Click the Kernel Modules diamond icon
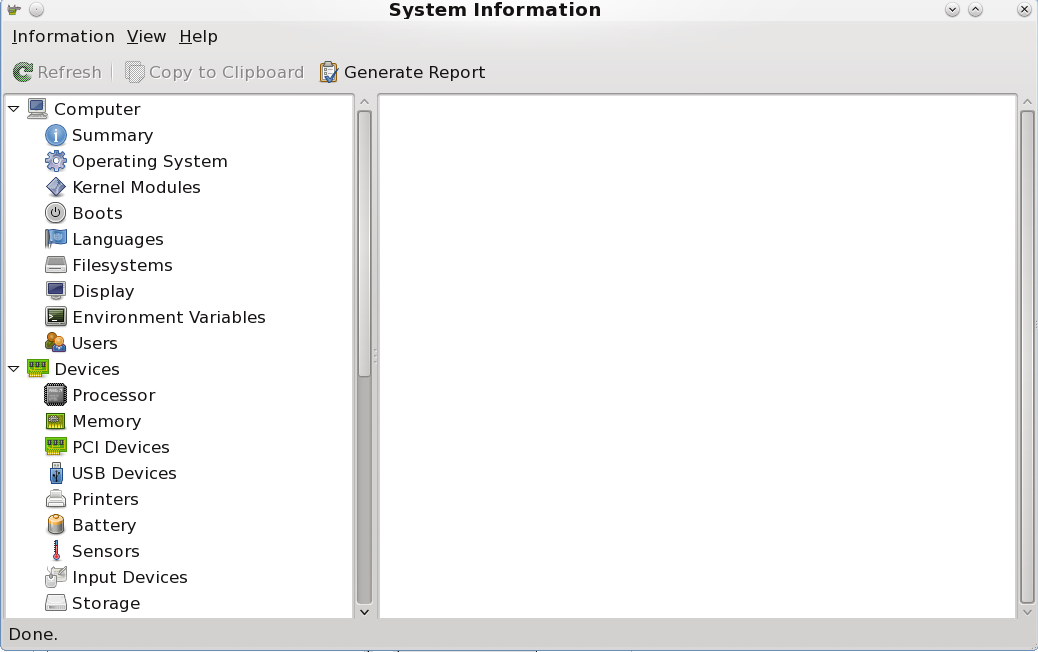The height and width of the screenshot is (652, 1038). coord(56,187)
